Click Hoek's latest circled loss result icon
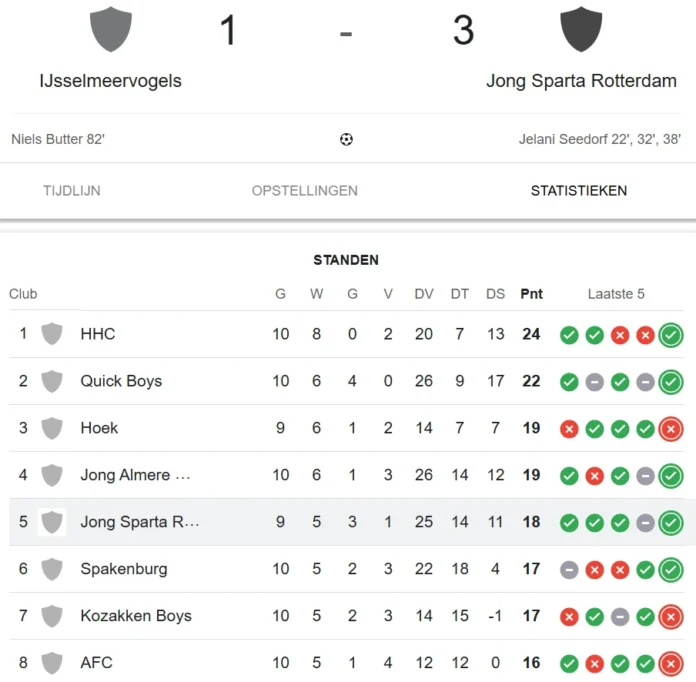Screen dimensions: 696x682 point(671,429)
